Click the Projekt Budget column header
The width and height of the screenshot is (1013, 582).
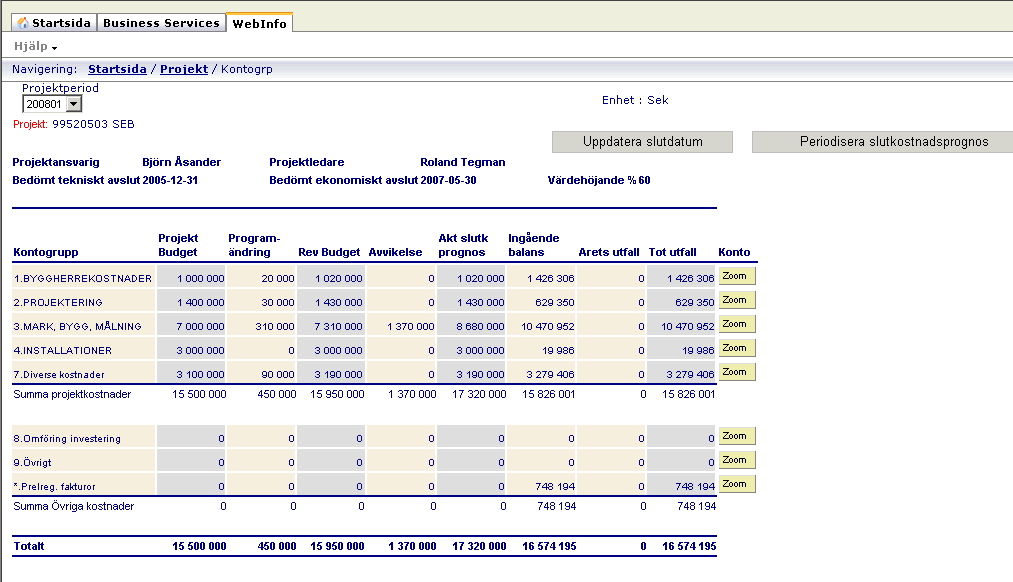[178, 245]
